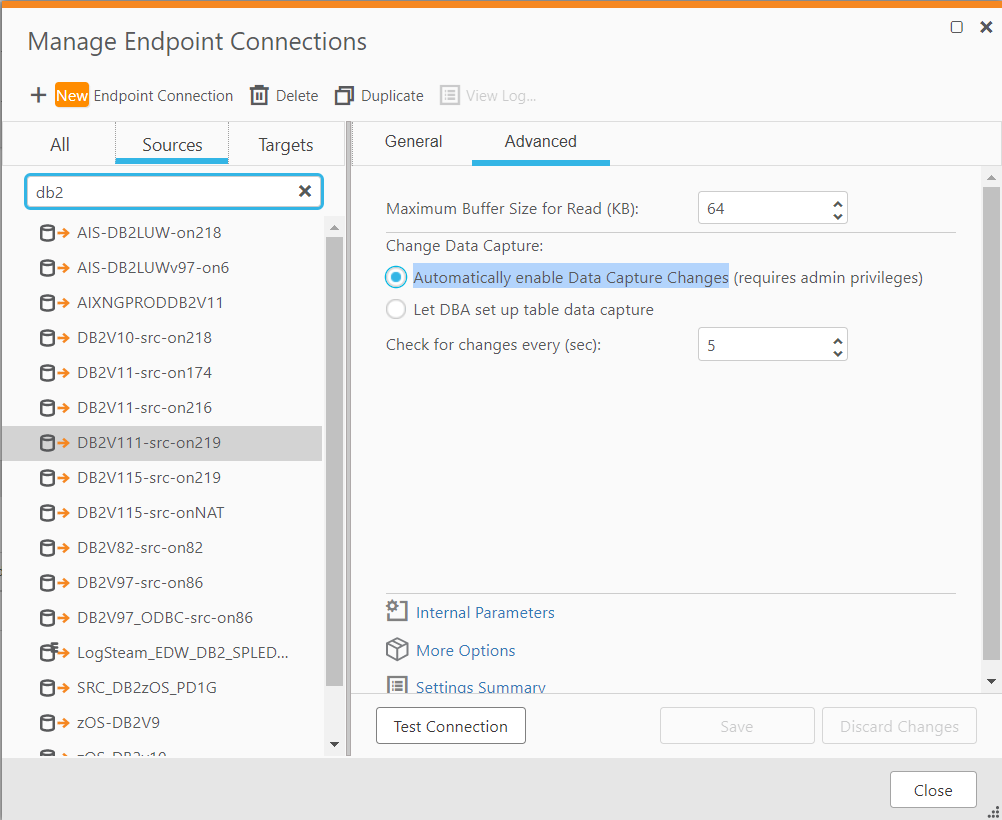The height and width of the screenshot is (820, 1002).
Task: Select Let DBA set up table data capture
Action: pos(396,309)
